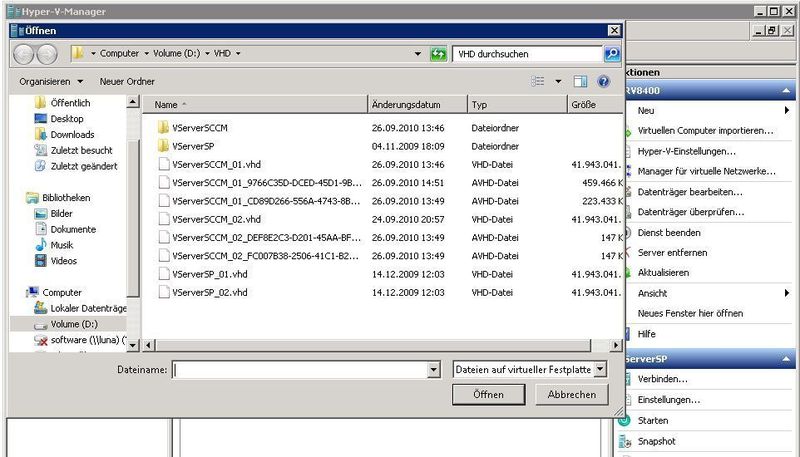Click the magnifier search icon
The image size is (800, 457).
click(x=612, y=54)
